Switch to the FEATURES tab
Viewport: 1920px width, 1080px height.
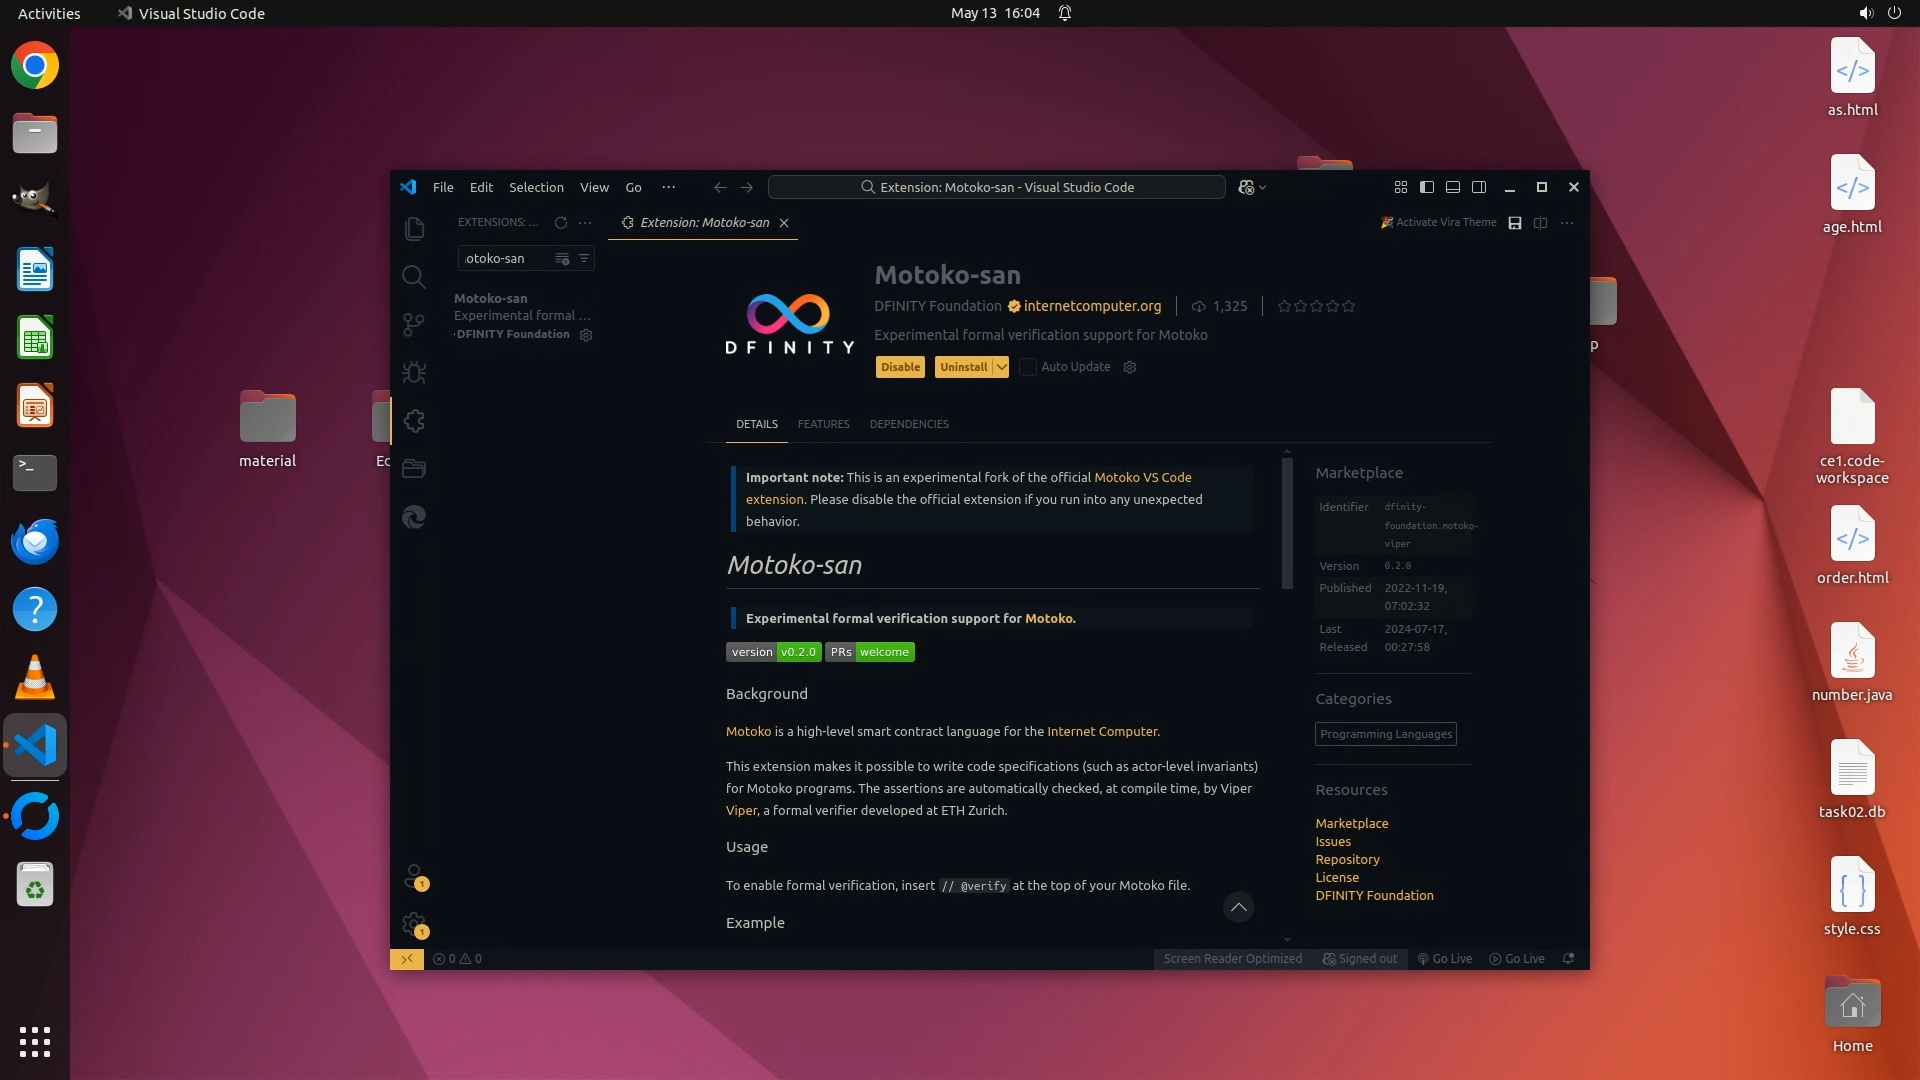point(823,424)
